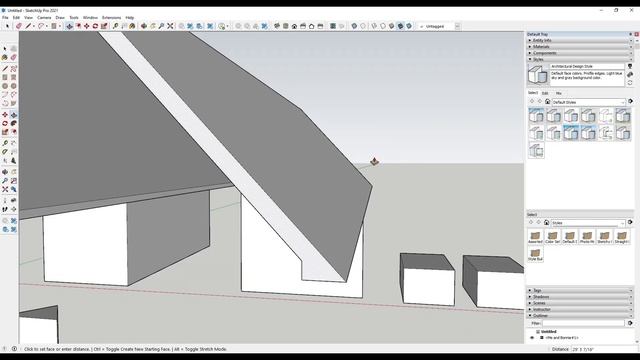Pick Tape Measure in left toolbar
The image size is (640, 360).
tap(5, 143)
